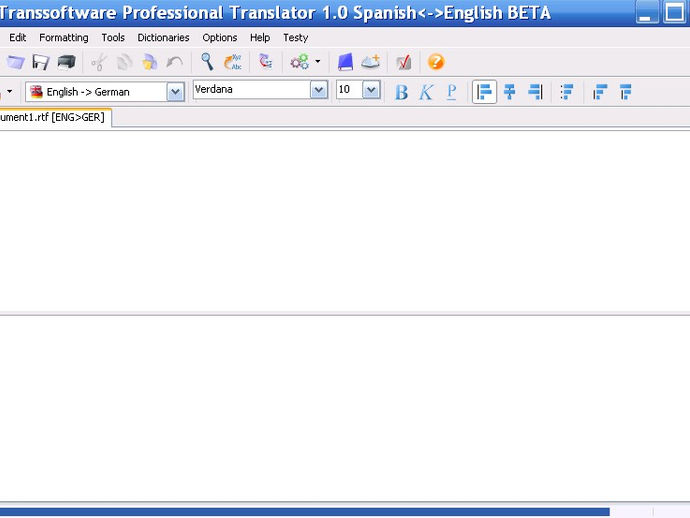Click the translate document icon

[266, 62]
